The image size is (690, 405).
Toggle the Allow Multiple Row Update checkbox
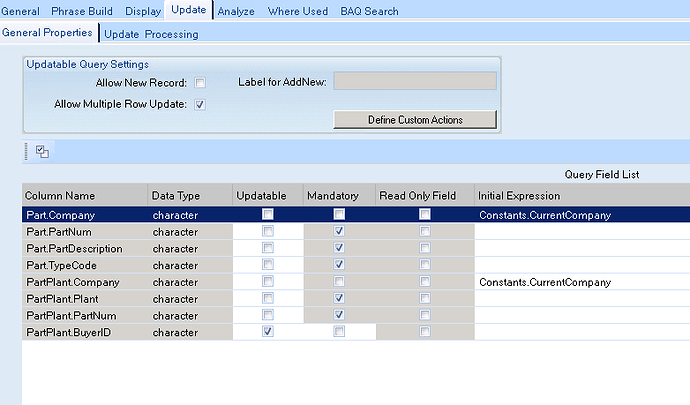200,105
